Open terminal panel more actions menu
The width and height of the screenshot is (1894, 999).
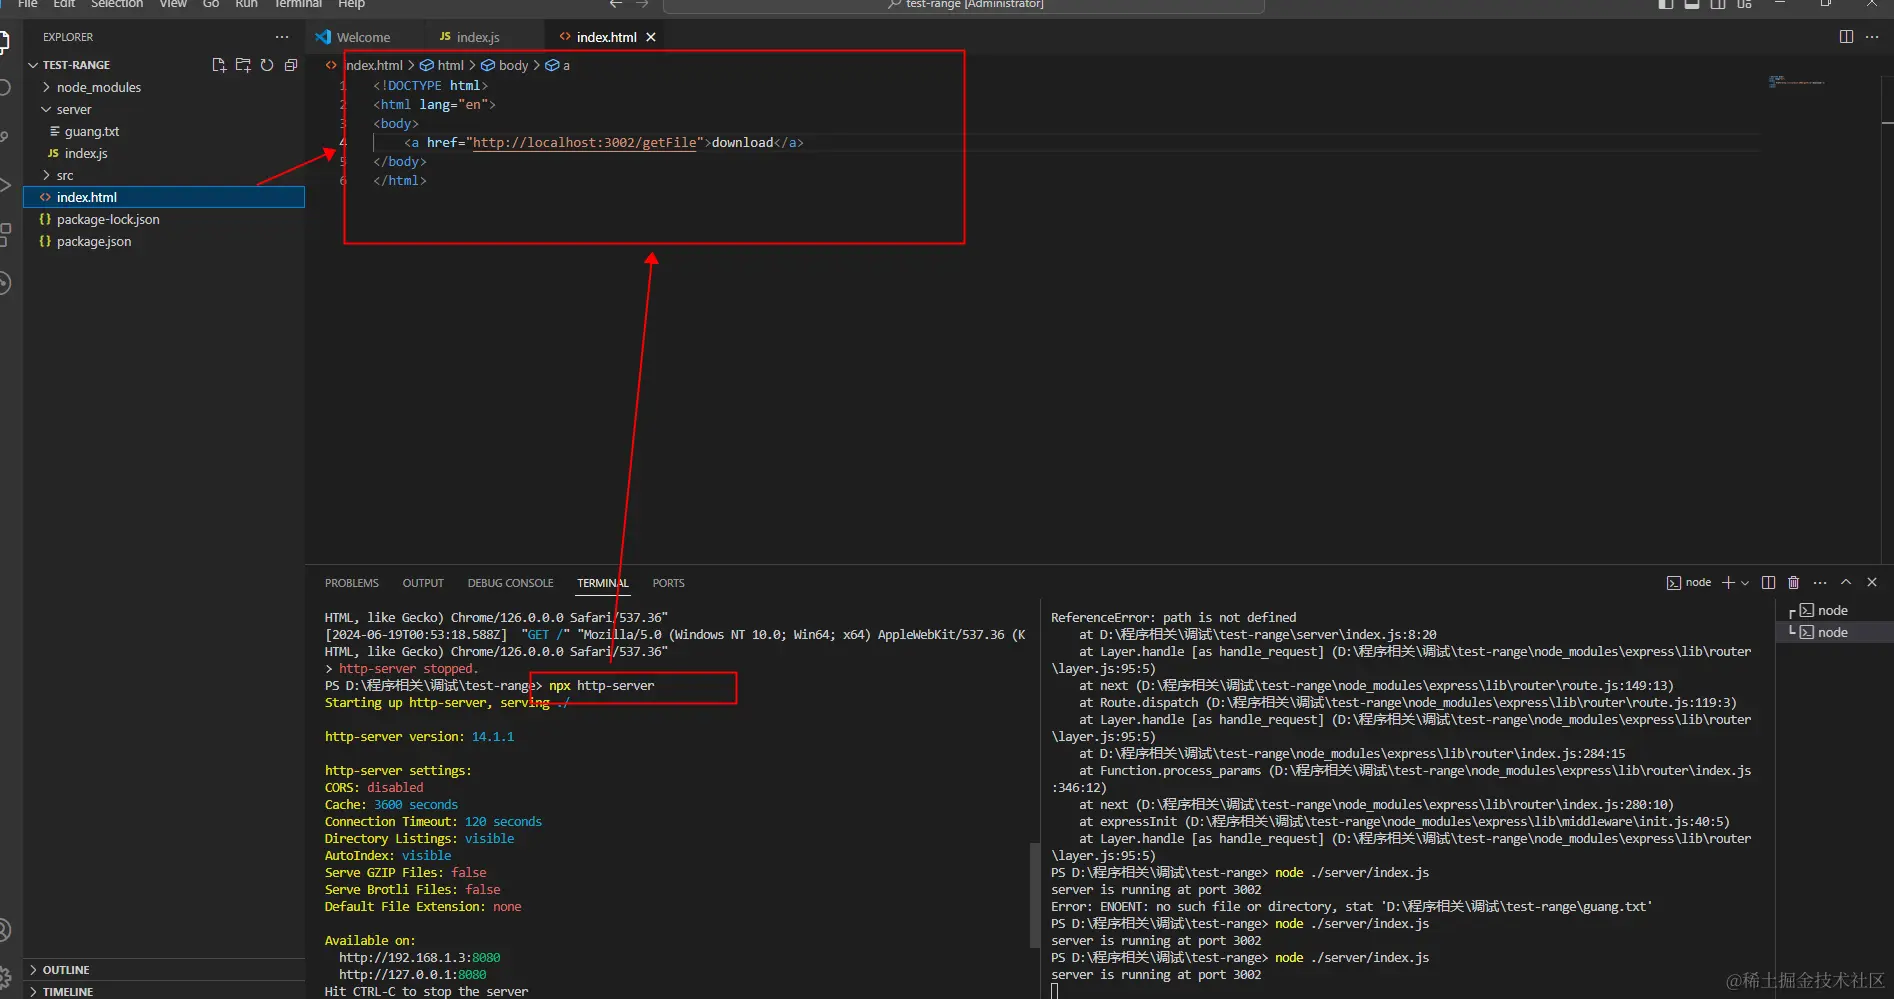click(x=1820, y=583)
